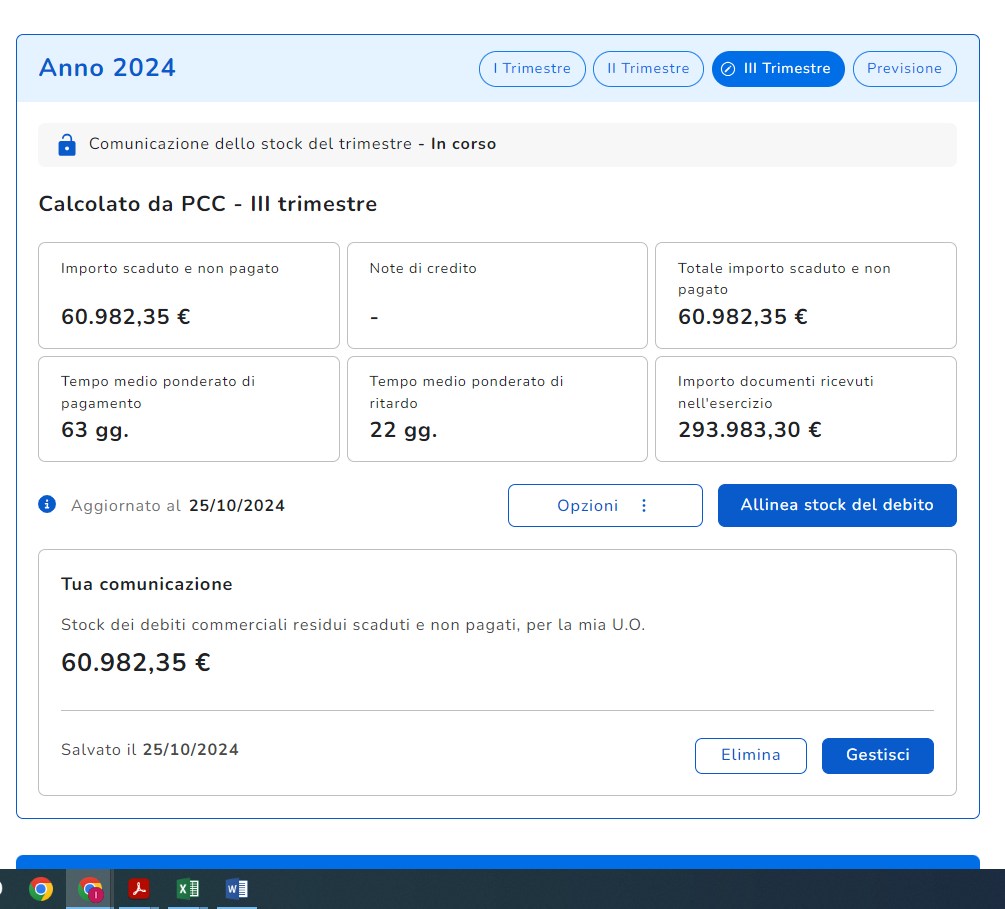Switch to the active Chrome profile window
This screenshot has width=1005, height=909.
pyautogui.click(x=90, y=888)
